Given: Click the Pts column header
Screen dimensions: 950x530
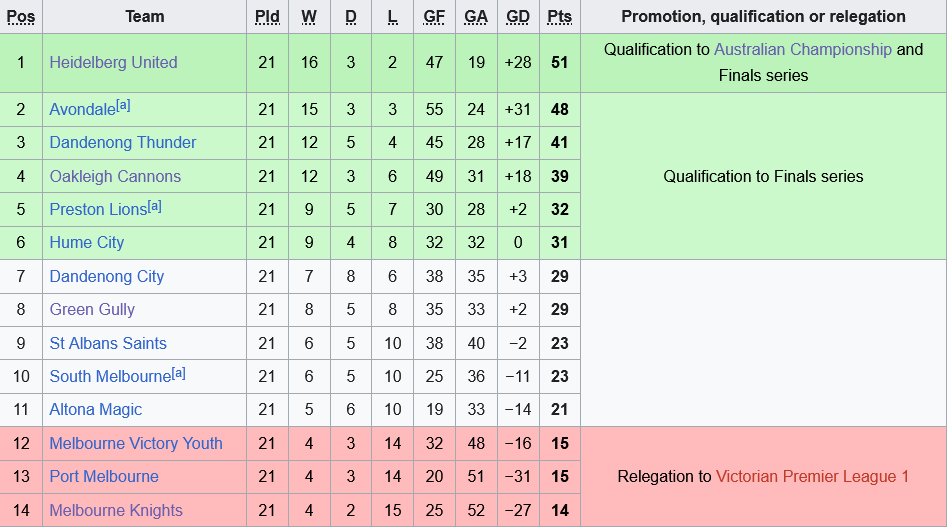Looking at the screenshot, I should point(559,16).
